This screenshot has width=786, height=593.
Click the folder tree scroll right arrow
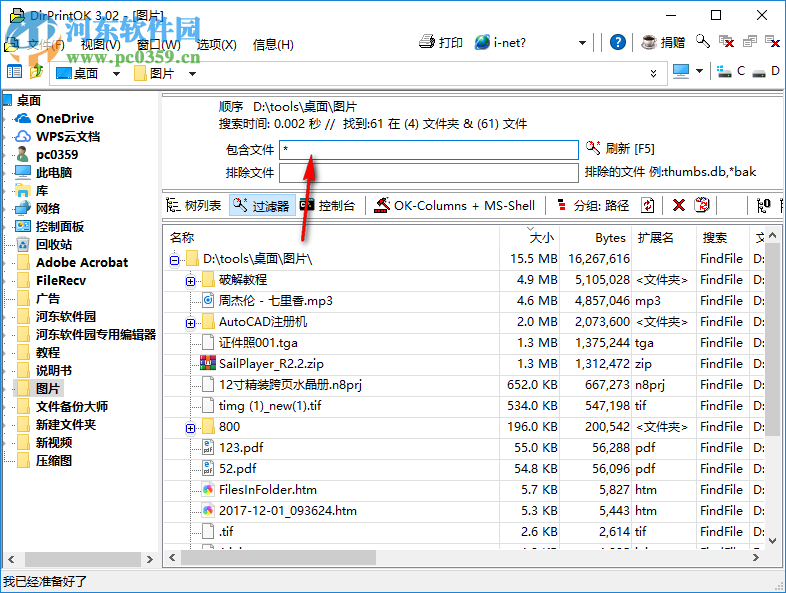pyautogui.click(x=149, y=559)
